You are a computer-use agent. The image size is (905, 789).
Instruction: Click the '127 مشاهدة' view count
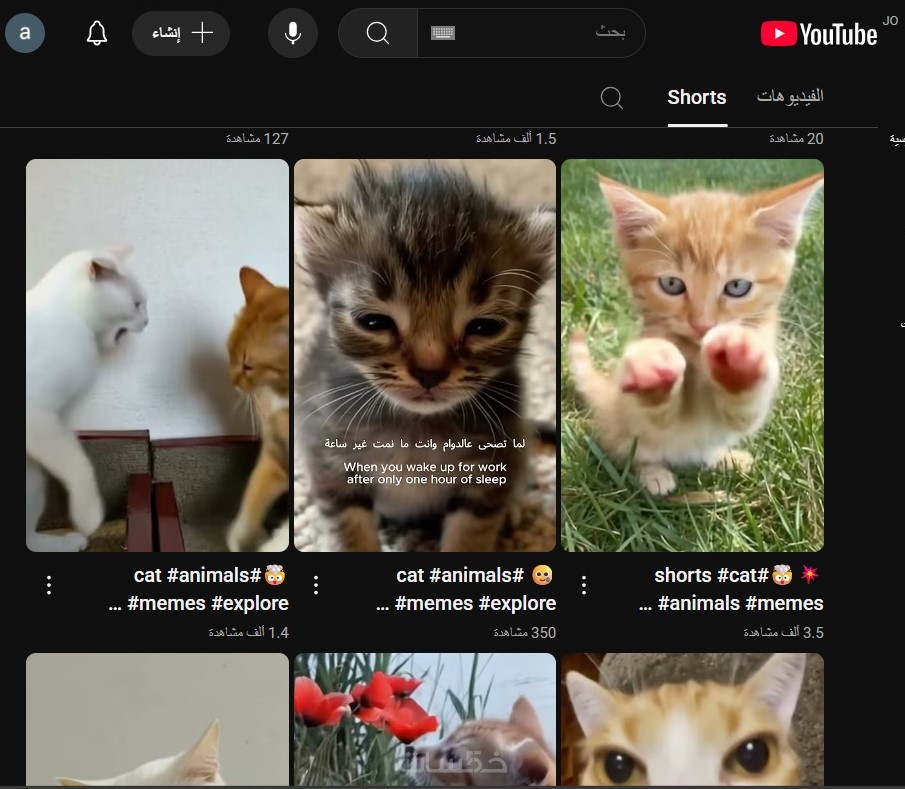pos(257,139)
